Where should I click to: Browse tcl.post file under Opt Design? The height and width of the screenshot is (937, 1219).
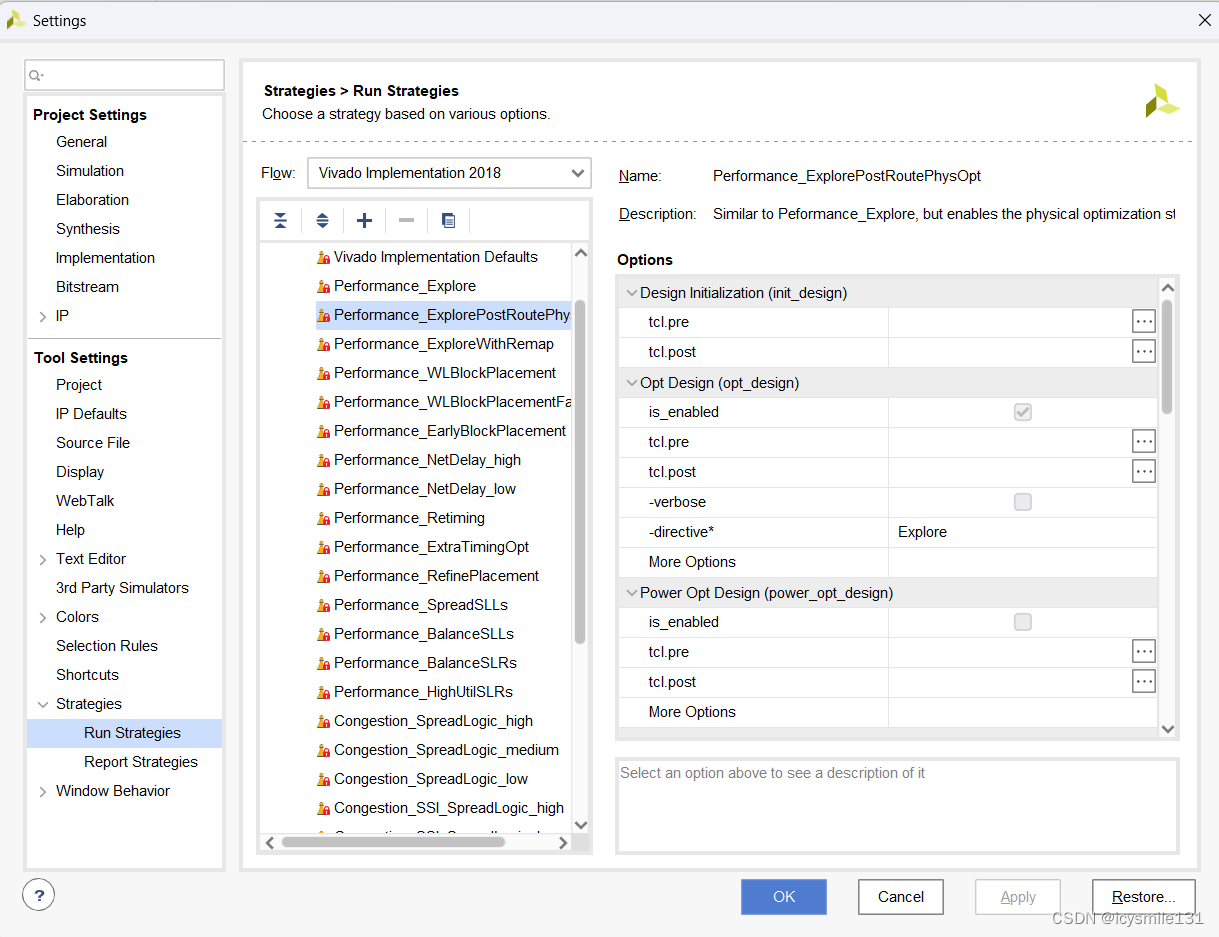[x=1144, y=472]
